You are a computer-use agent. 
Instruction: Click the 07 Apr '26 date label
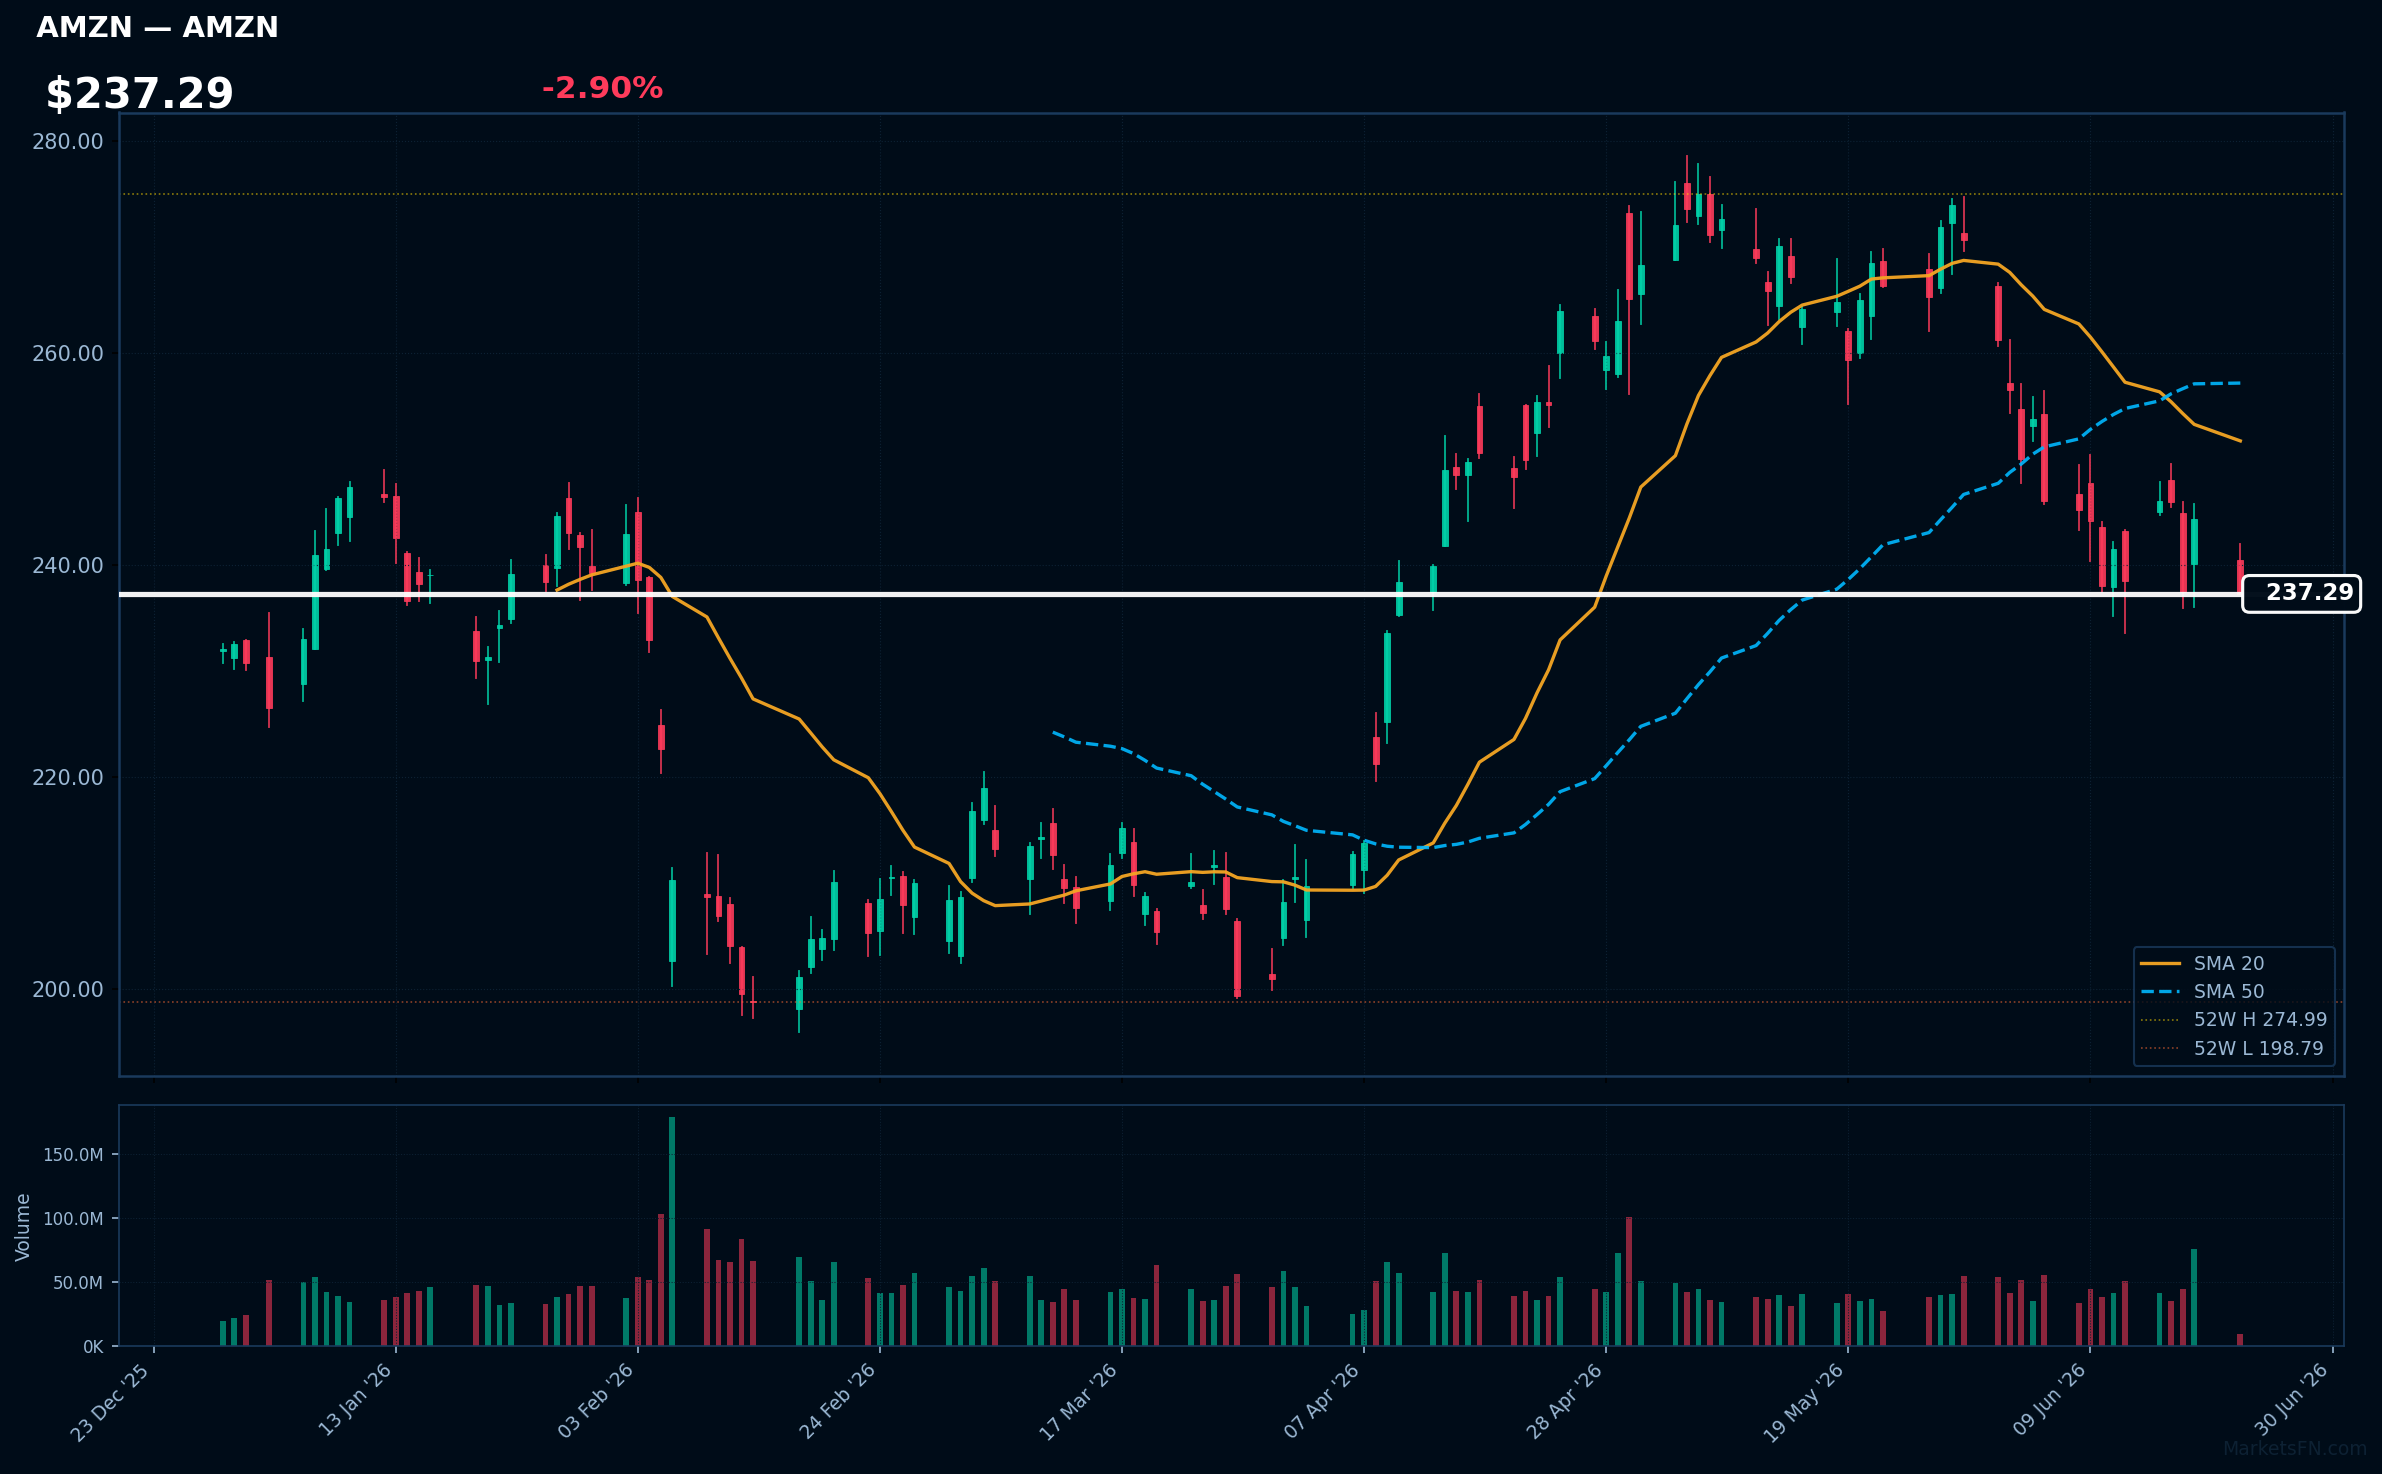coord(1322,1400)
